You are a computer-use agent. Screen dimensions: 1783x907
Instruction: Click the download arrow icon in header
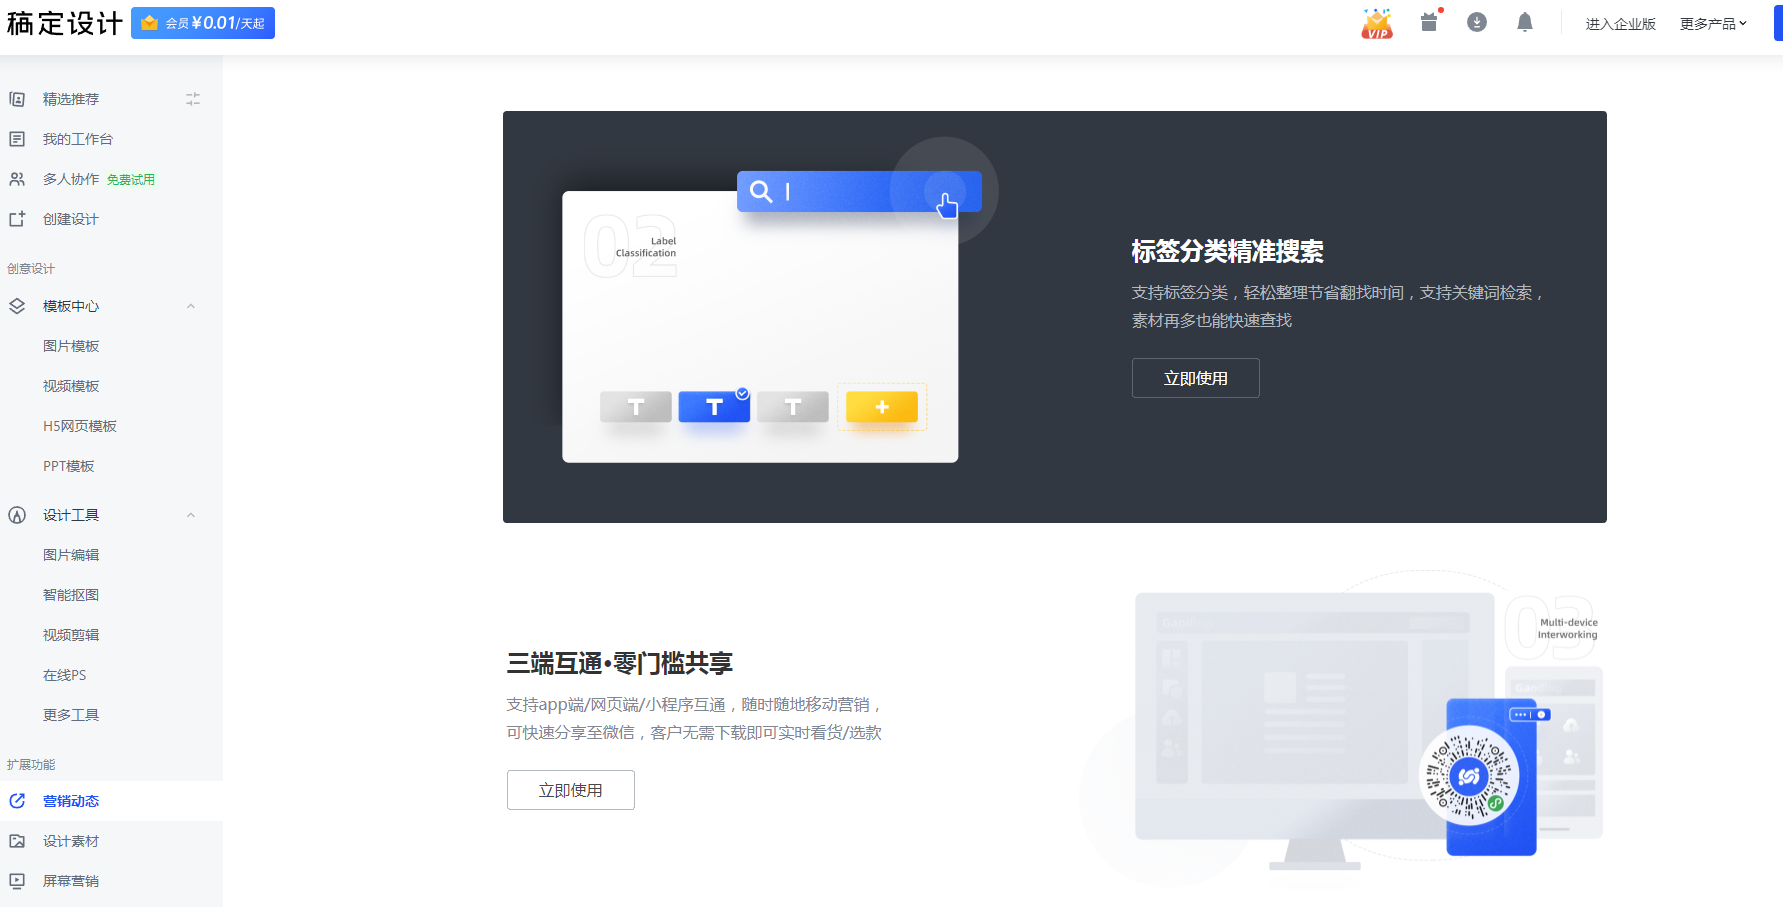pyautogui.click(x=1477, y=23)
